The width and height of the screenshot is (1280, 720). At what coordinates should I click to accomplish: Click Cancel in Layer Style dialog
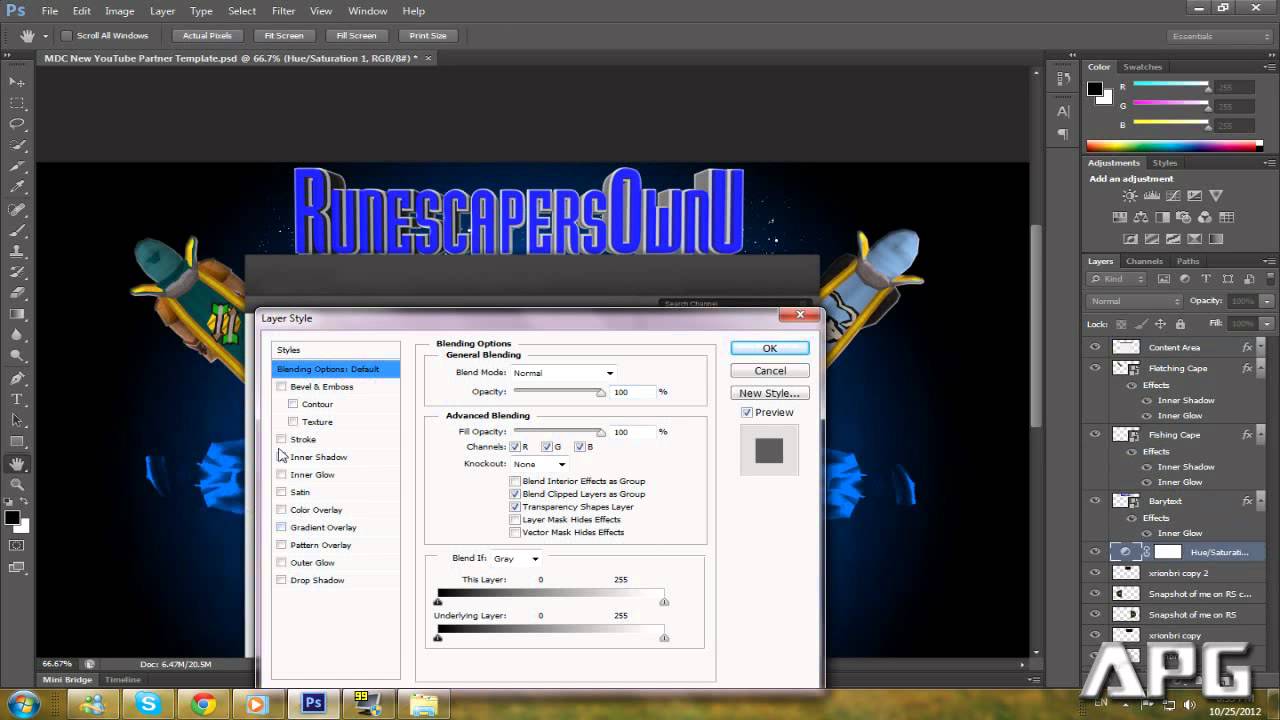click(x=770, y=371)
